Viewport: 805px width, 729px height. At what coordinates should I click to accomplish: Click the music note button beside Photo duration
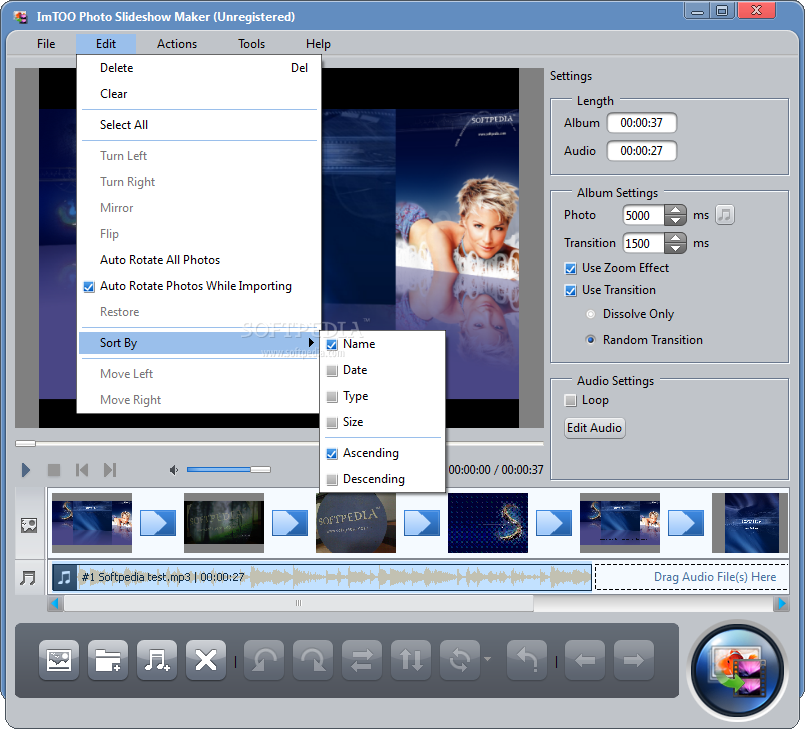[724, 215]
